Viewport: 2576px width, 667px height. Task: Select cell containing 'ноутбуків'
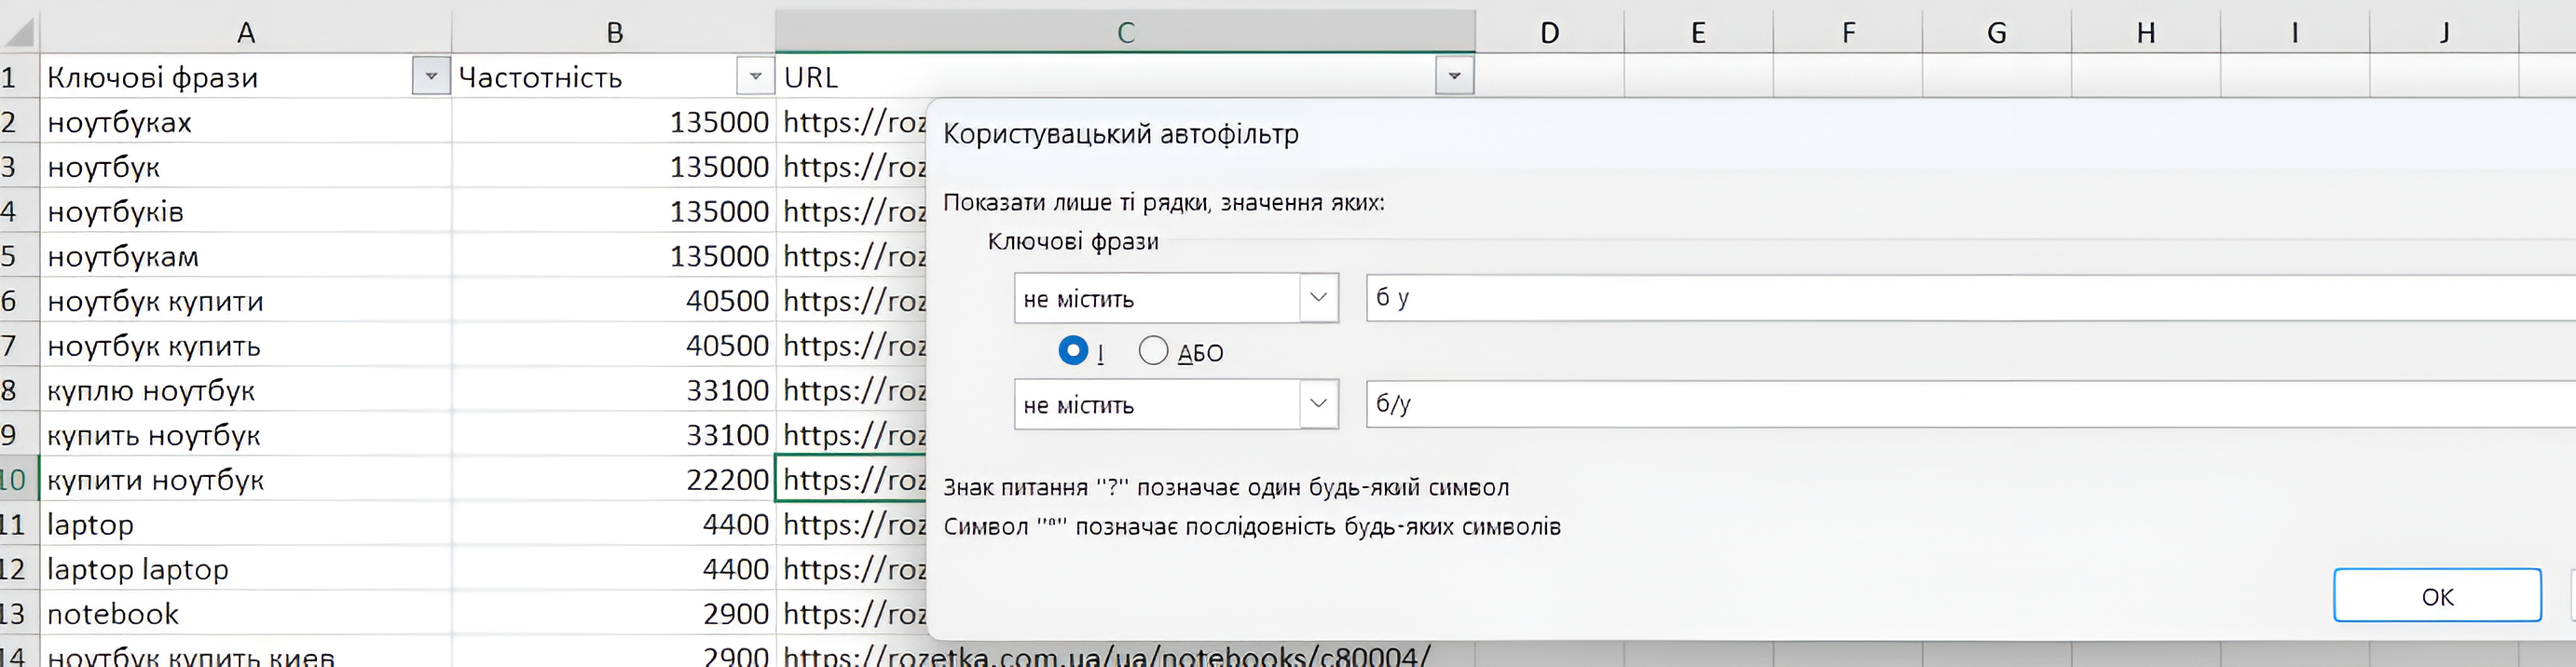click(x=246, y=211)
